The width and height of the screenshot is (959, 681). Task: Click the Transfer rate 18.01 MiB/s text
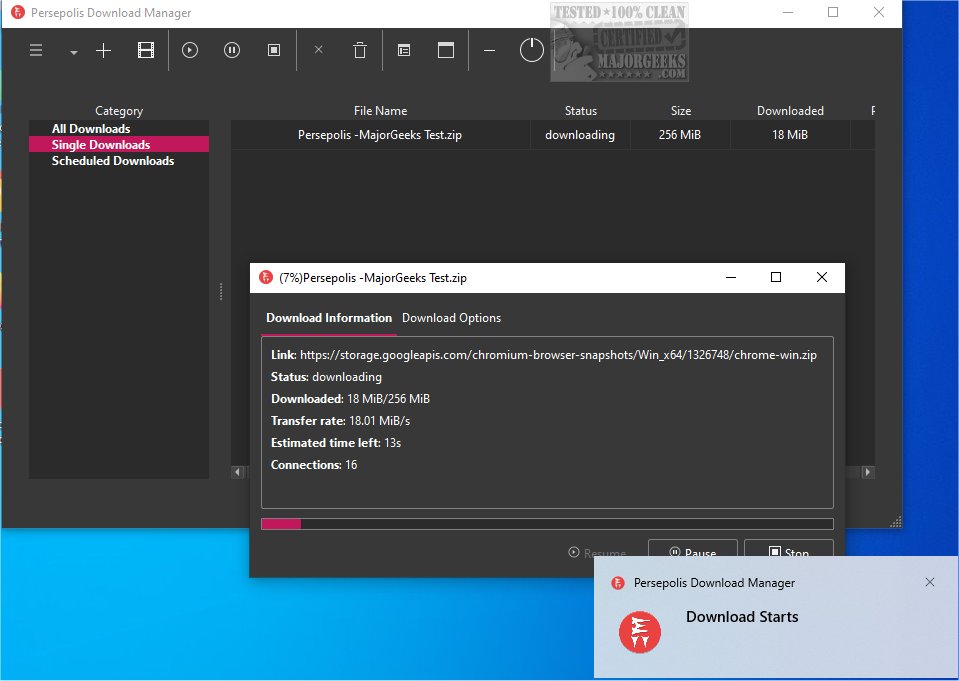pyautogui.click(x=340, y=421)
